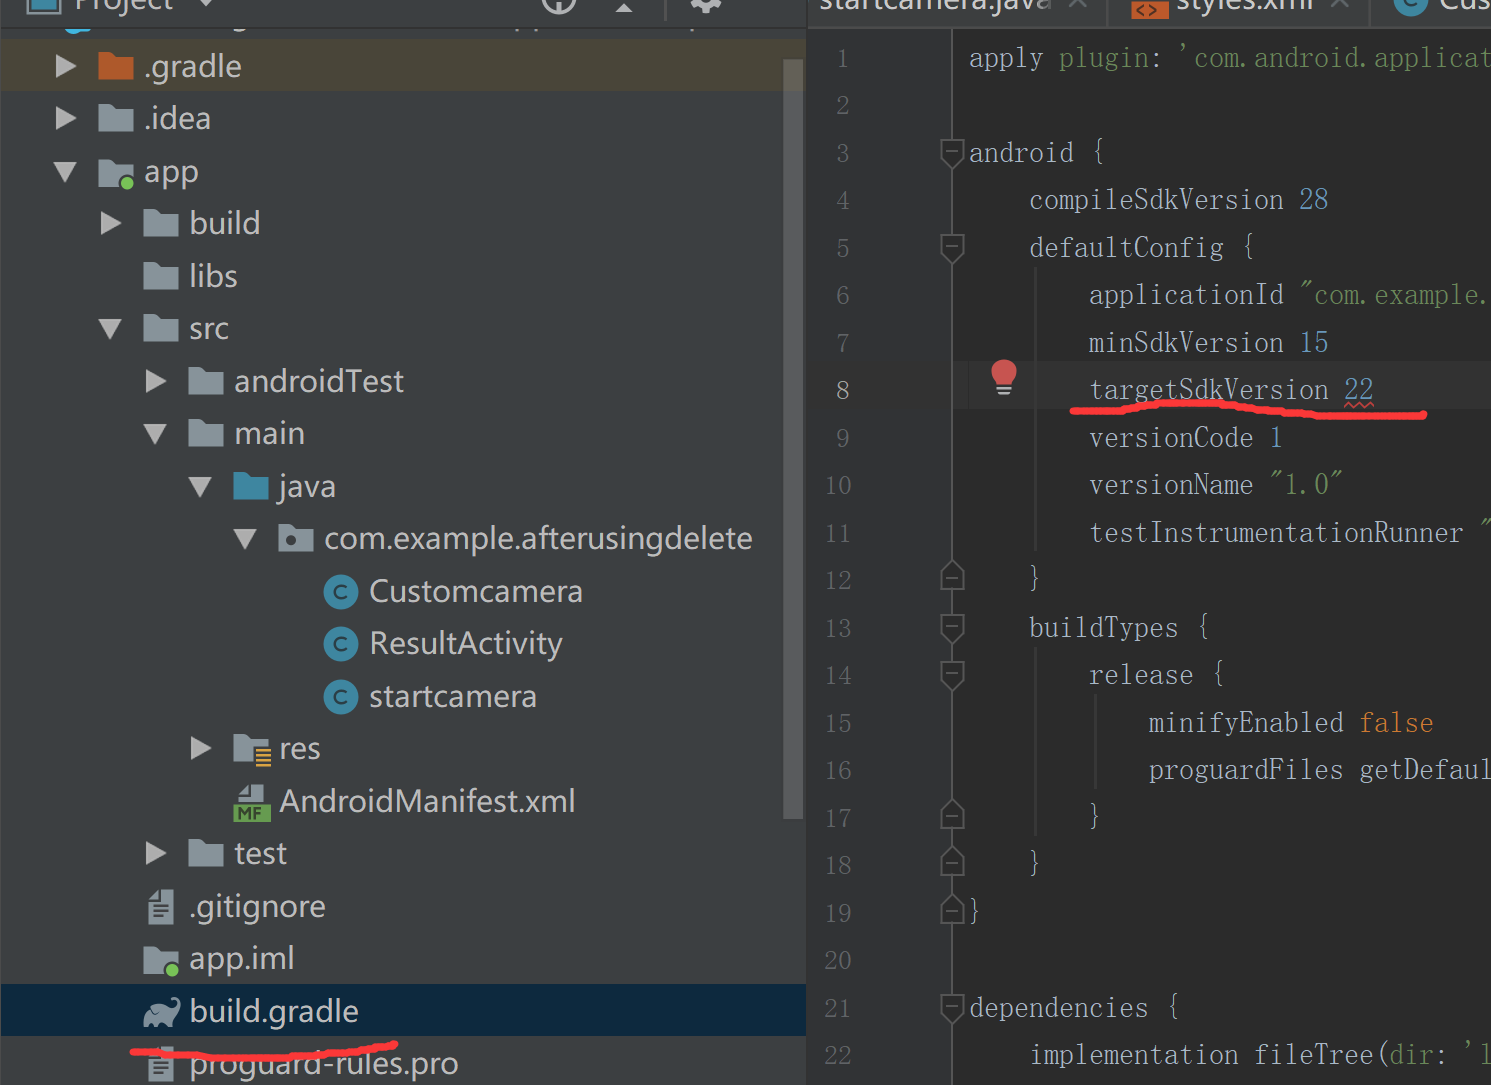Click the collapse-all up arrow icon
This screenshot has height=1085, width=1491.
624,6
